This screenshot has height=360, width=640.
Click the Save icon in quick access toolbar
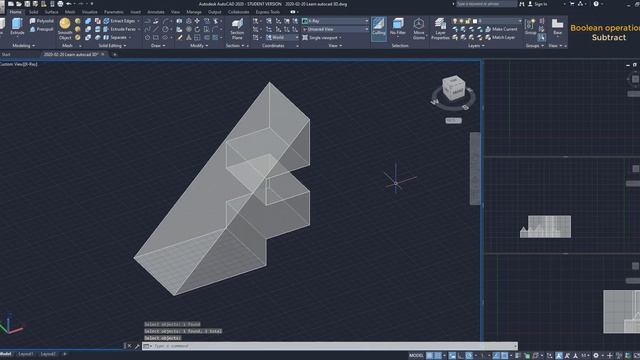tap(27, 4)
